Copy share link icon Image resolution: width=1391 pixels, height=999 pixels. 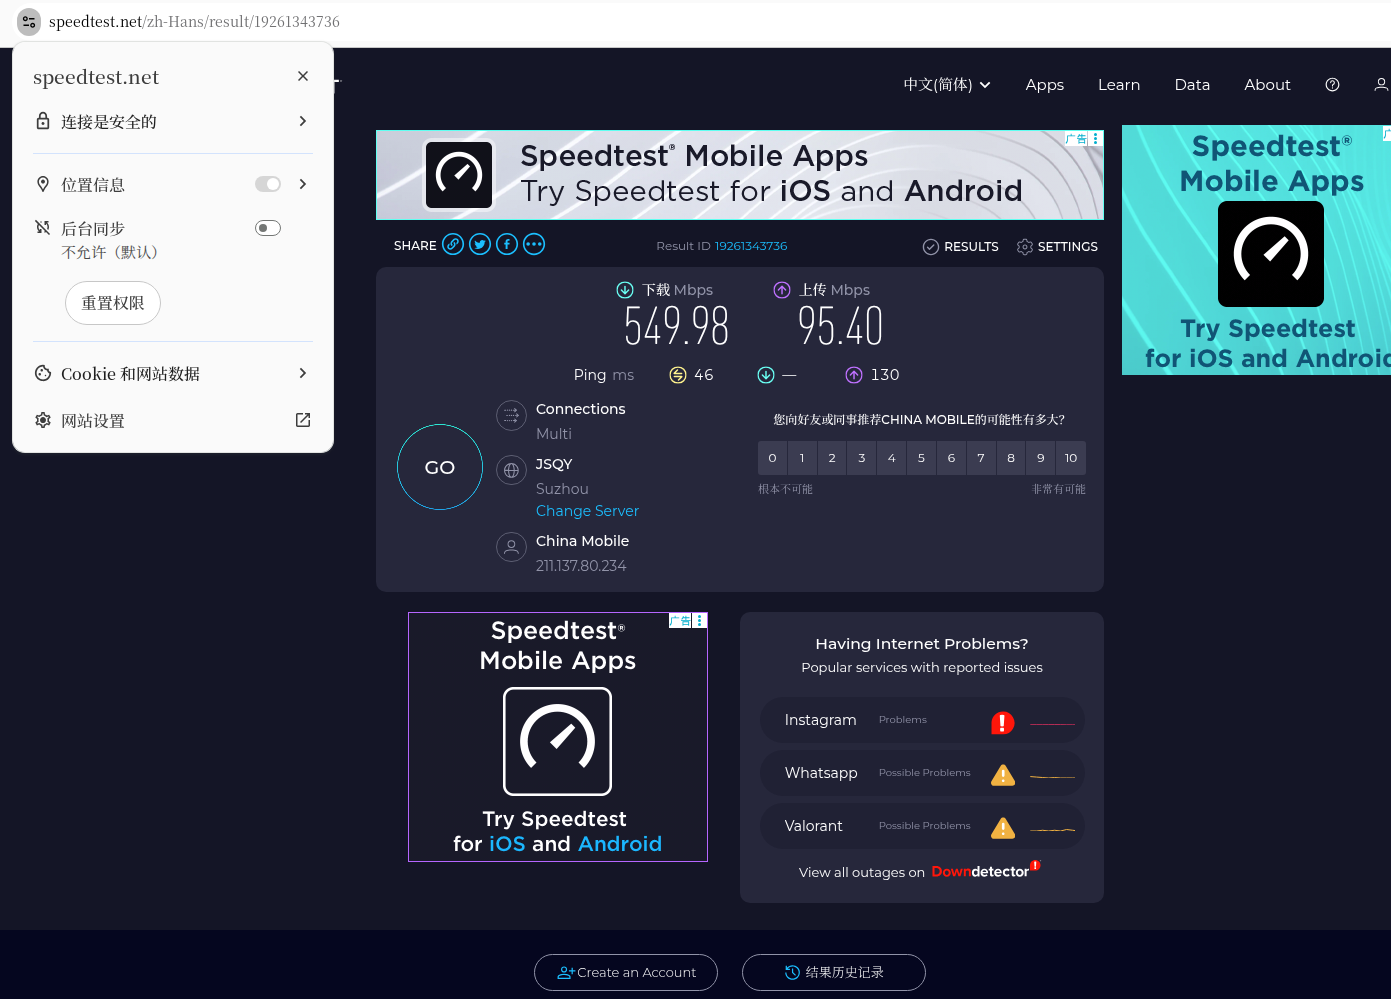[x=453, y=244]
